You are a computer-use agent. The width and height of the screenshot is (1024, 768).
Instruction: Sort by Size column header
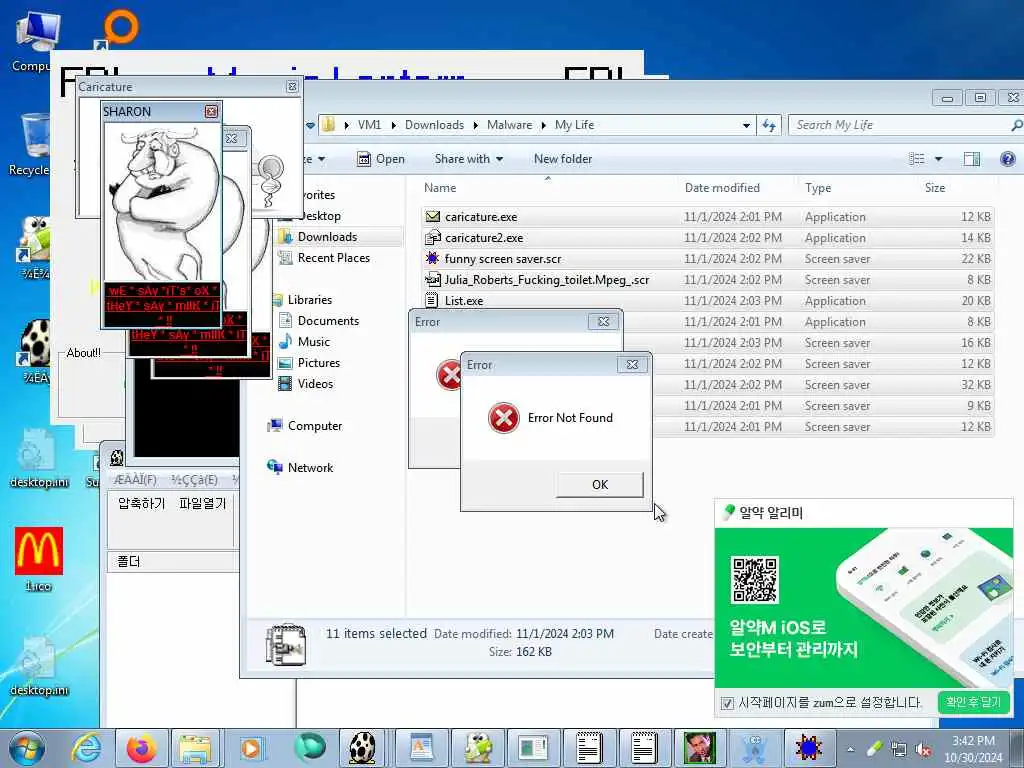935,188
